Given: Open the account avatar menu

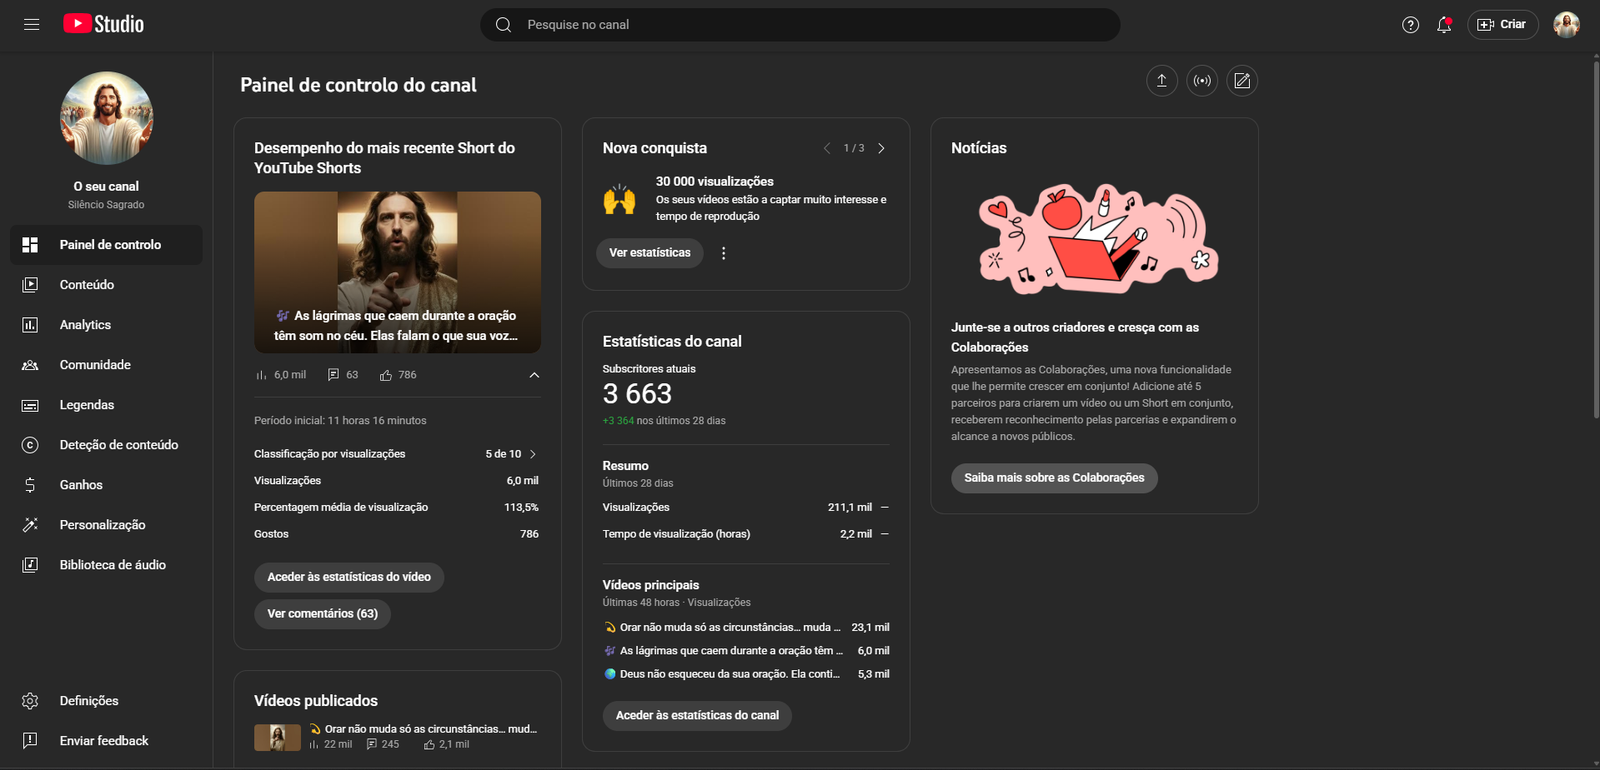Looking at the screenshot, I should pyautogui.click(x=1566, y=25).
